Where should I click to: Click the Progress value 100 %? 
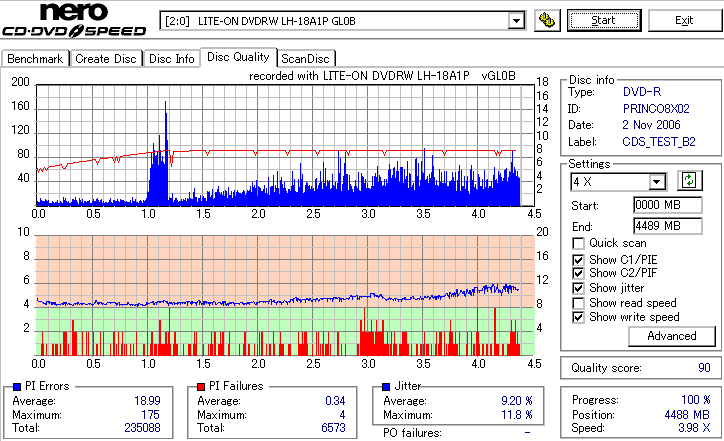[x=696, y=400]
